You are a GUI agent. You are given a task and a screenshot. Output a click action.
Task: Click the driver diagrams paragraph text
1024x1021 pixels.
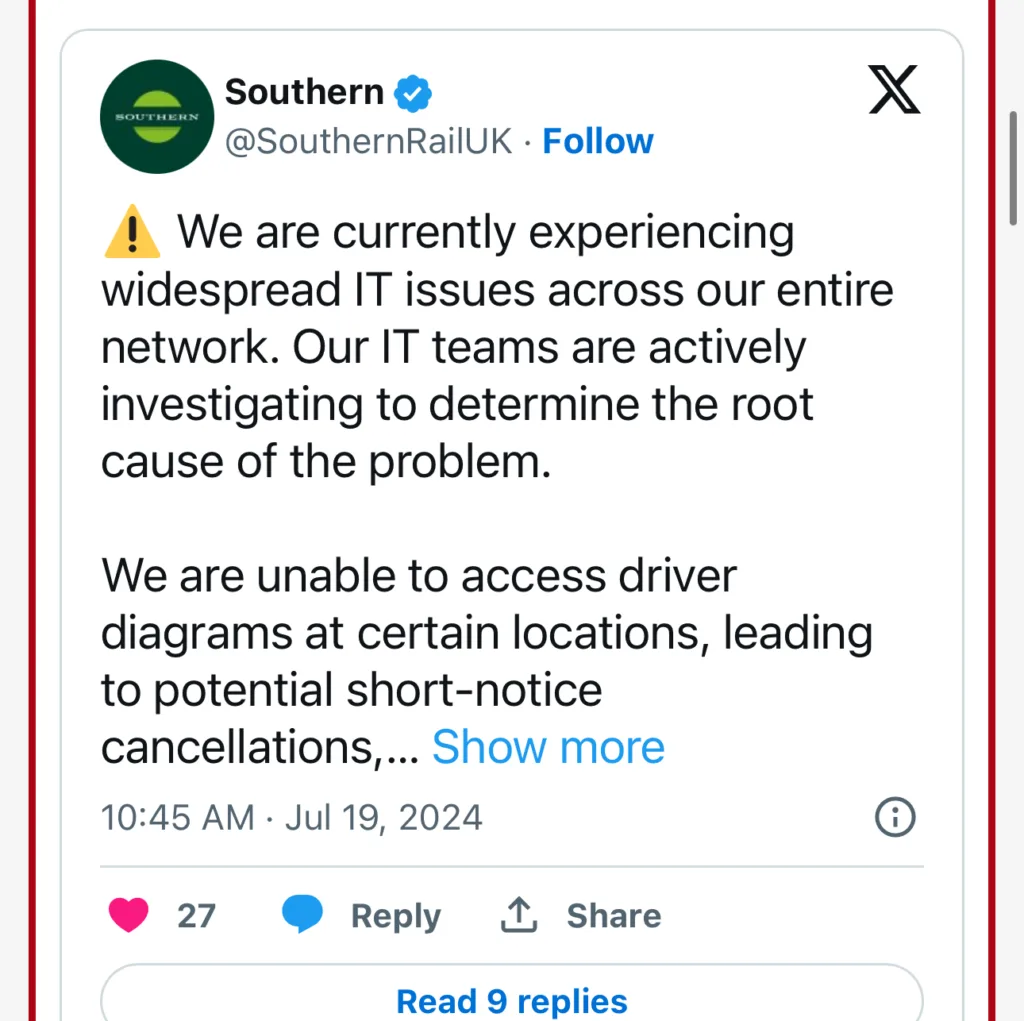click(486, 633)
